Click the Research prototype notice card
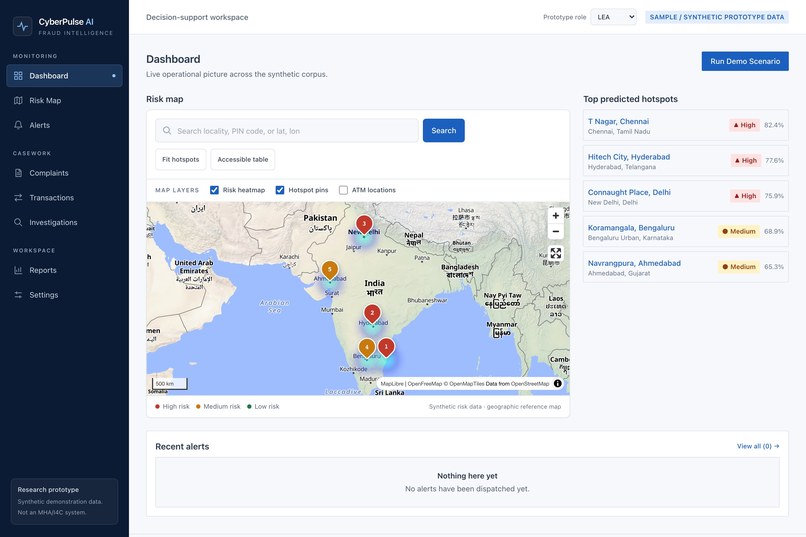This screenshot has width=806, height=537. (x=64, y=501)
